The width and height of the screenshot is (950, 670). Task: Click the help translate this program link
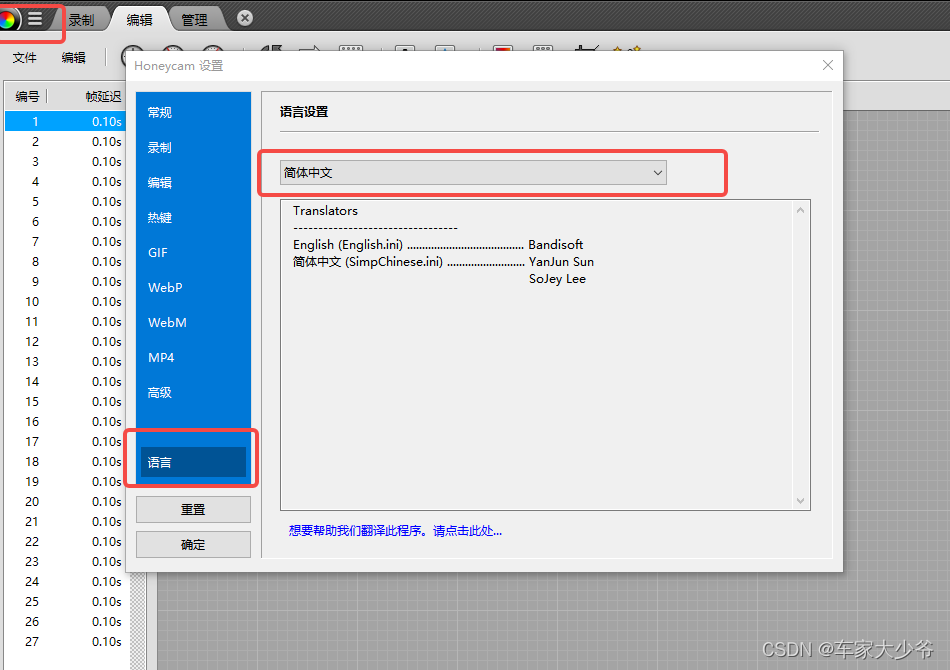[x=395, y=531]
